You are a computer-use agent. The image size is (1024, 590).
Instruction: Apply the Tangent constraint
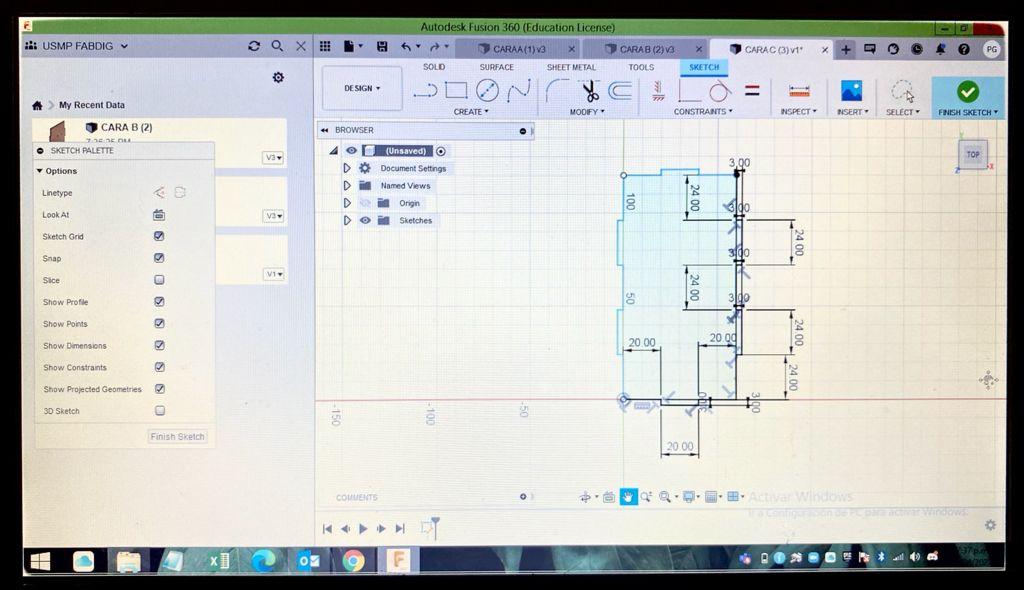pos(720,91)
